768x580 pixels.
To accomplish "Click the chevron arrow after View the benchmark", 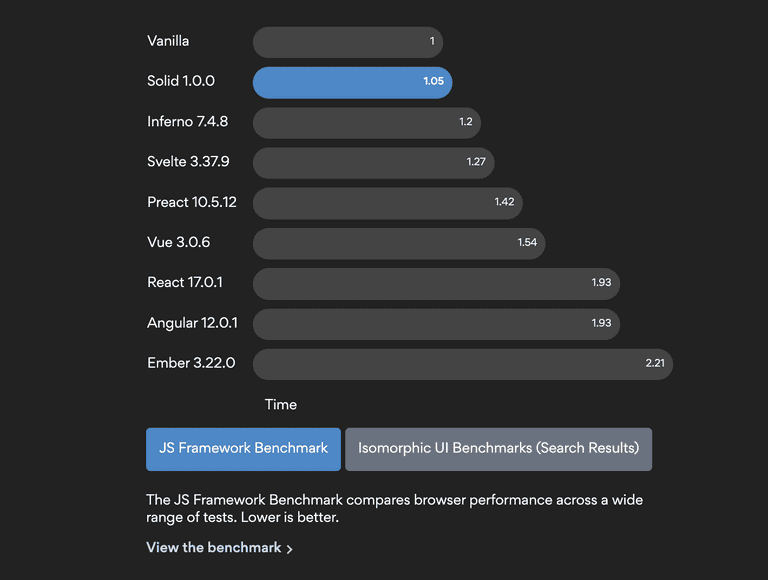I will [x=290, y=549].
